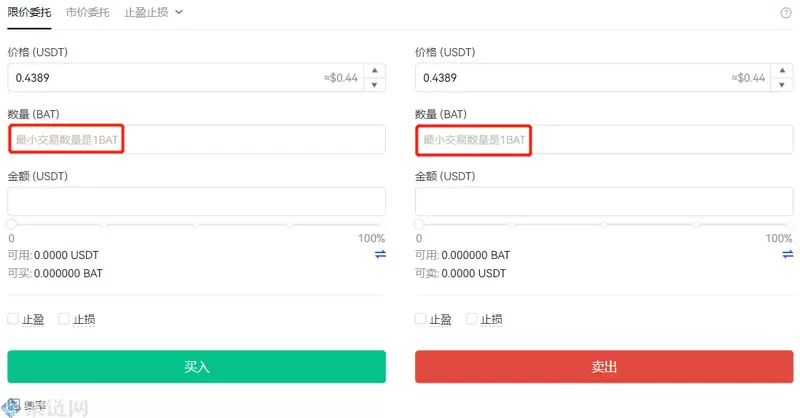Increase the buy price with the up arrow

(374, 70)
